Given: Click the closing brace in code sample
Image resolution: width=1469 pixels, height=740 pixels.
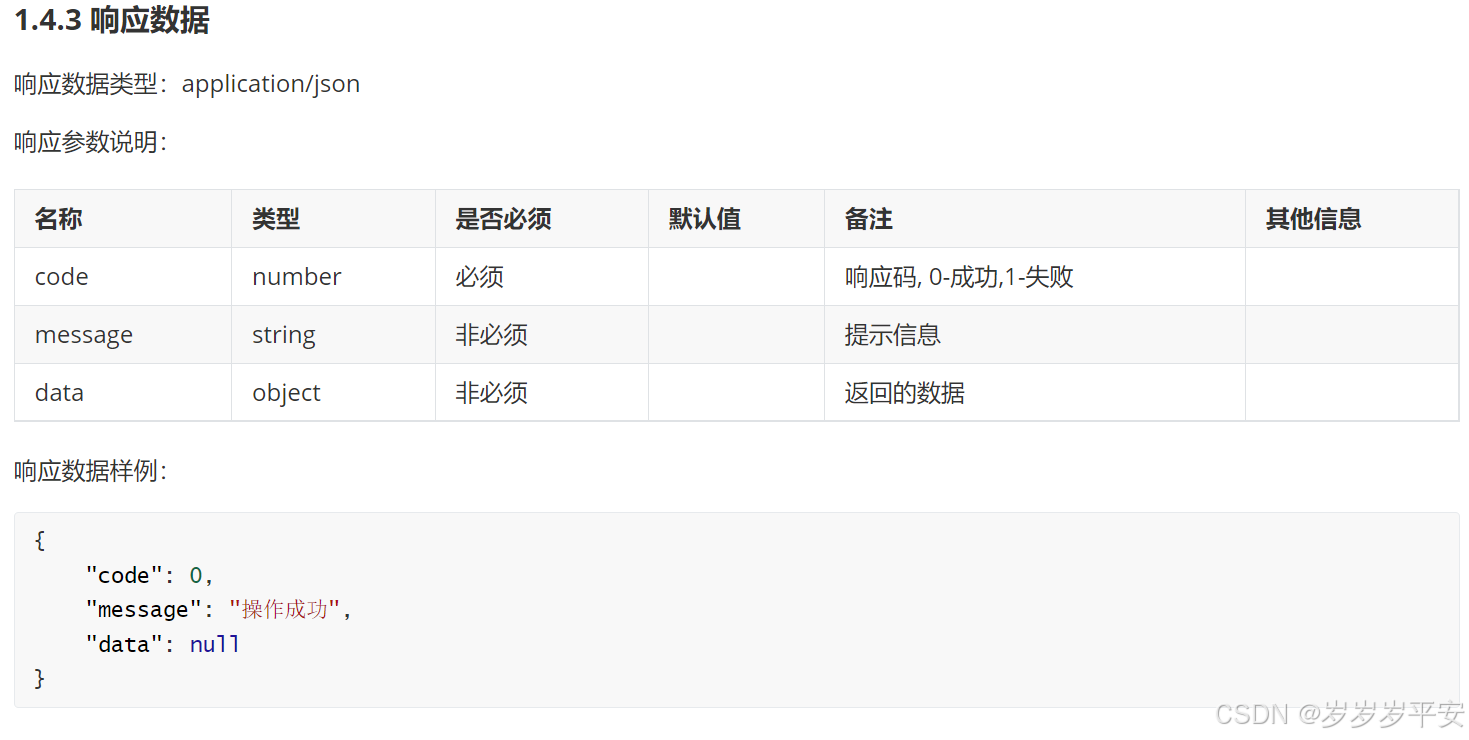Looking at the screenshot, I should pos(40,679).
